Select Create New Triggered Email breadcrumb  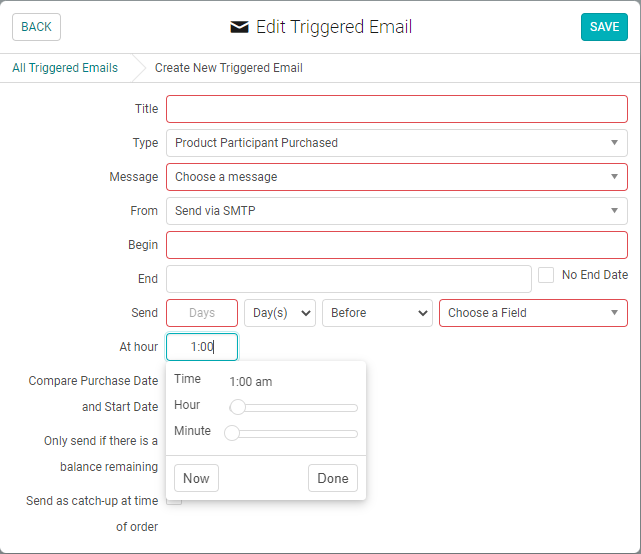[x=229, y=68]
